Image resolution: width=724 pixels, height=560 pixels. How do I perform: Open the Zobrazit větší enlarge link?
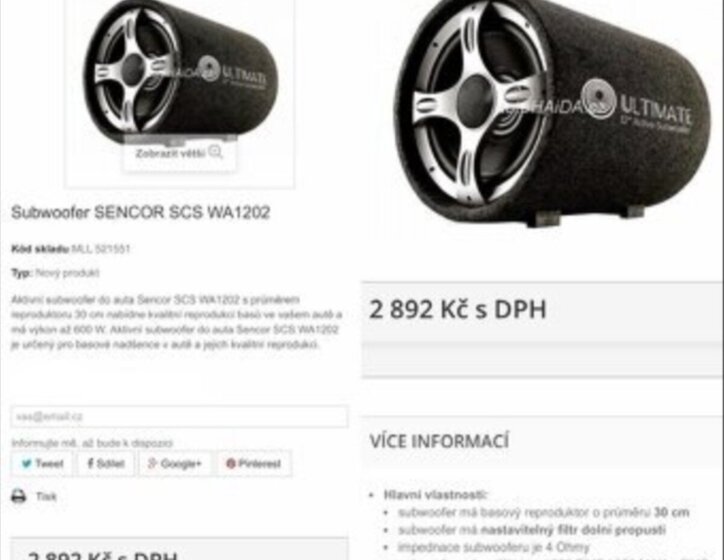click(x=180, y=154)
